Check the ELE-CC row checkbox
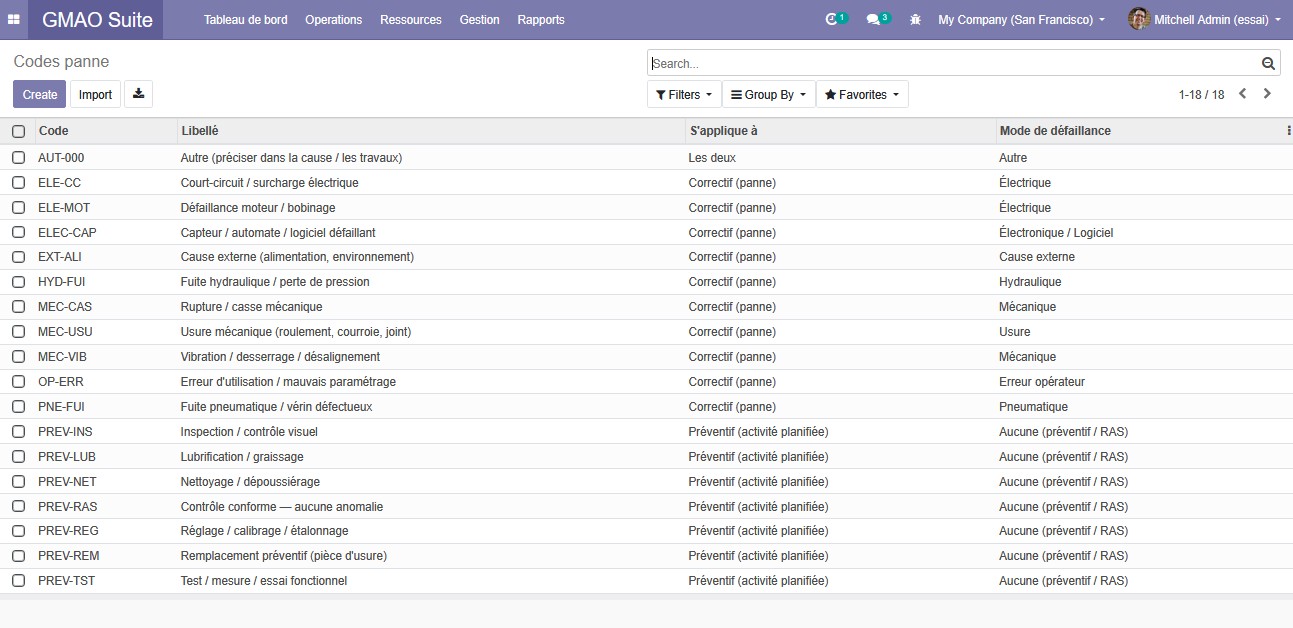This screenshot has height=628, width=1293. [x=18, y=183]
